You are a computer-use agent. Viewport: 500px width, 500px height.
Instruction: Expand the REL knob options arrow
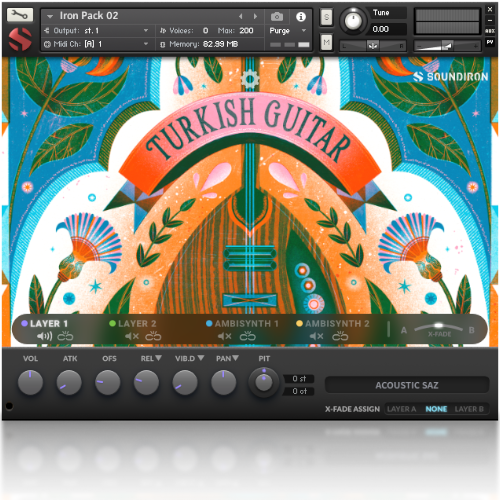159,358
